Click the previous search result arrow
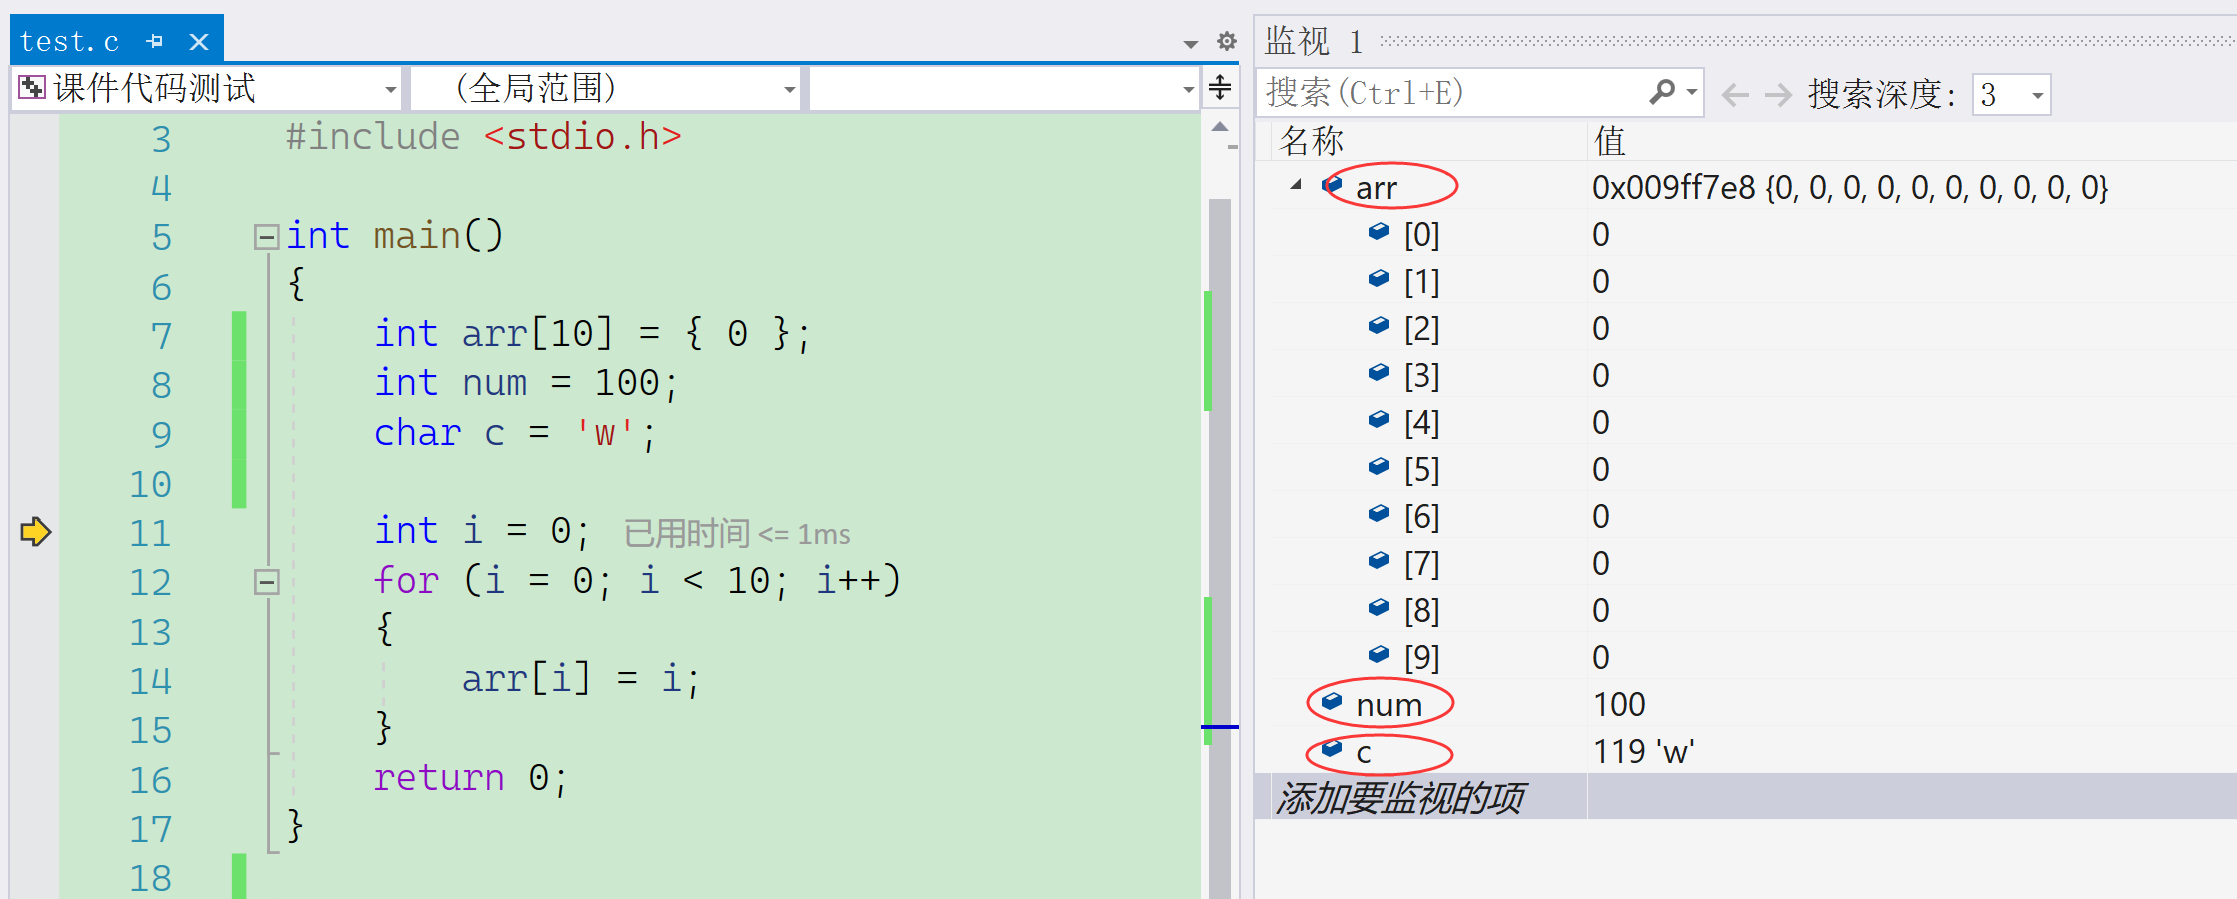The width and height of the screenshot is (2237, 899). [x=1735, y=95]
